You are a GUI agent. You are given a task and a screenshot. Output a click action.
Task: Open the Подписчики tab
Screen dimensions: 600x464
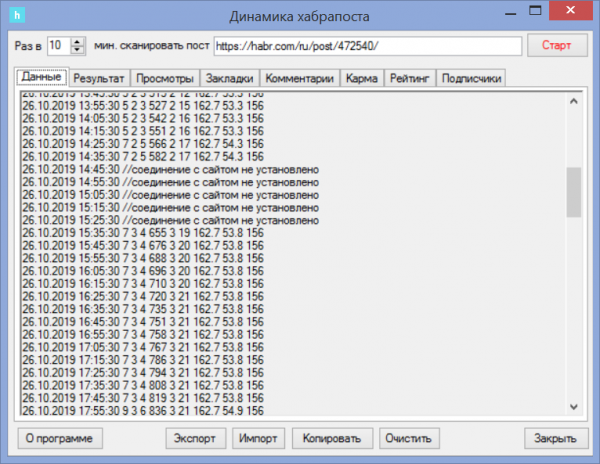pyautogui.click(x=471, y=78)
